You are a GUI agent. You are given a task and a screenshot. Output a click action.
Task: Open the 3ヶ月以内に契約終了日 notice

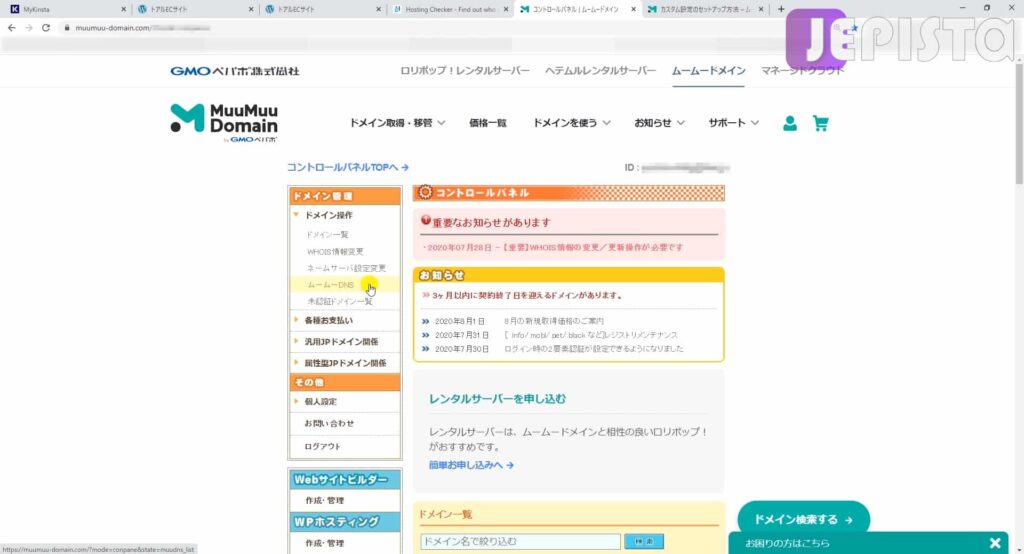pyautogui.click(x=526, y=295)
